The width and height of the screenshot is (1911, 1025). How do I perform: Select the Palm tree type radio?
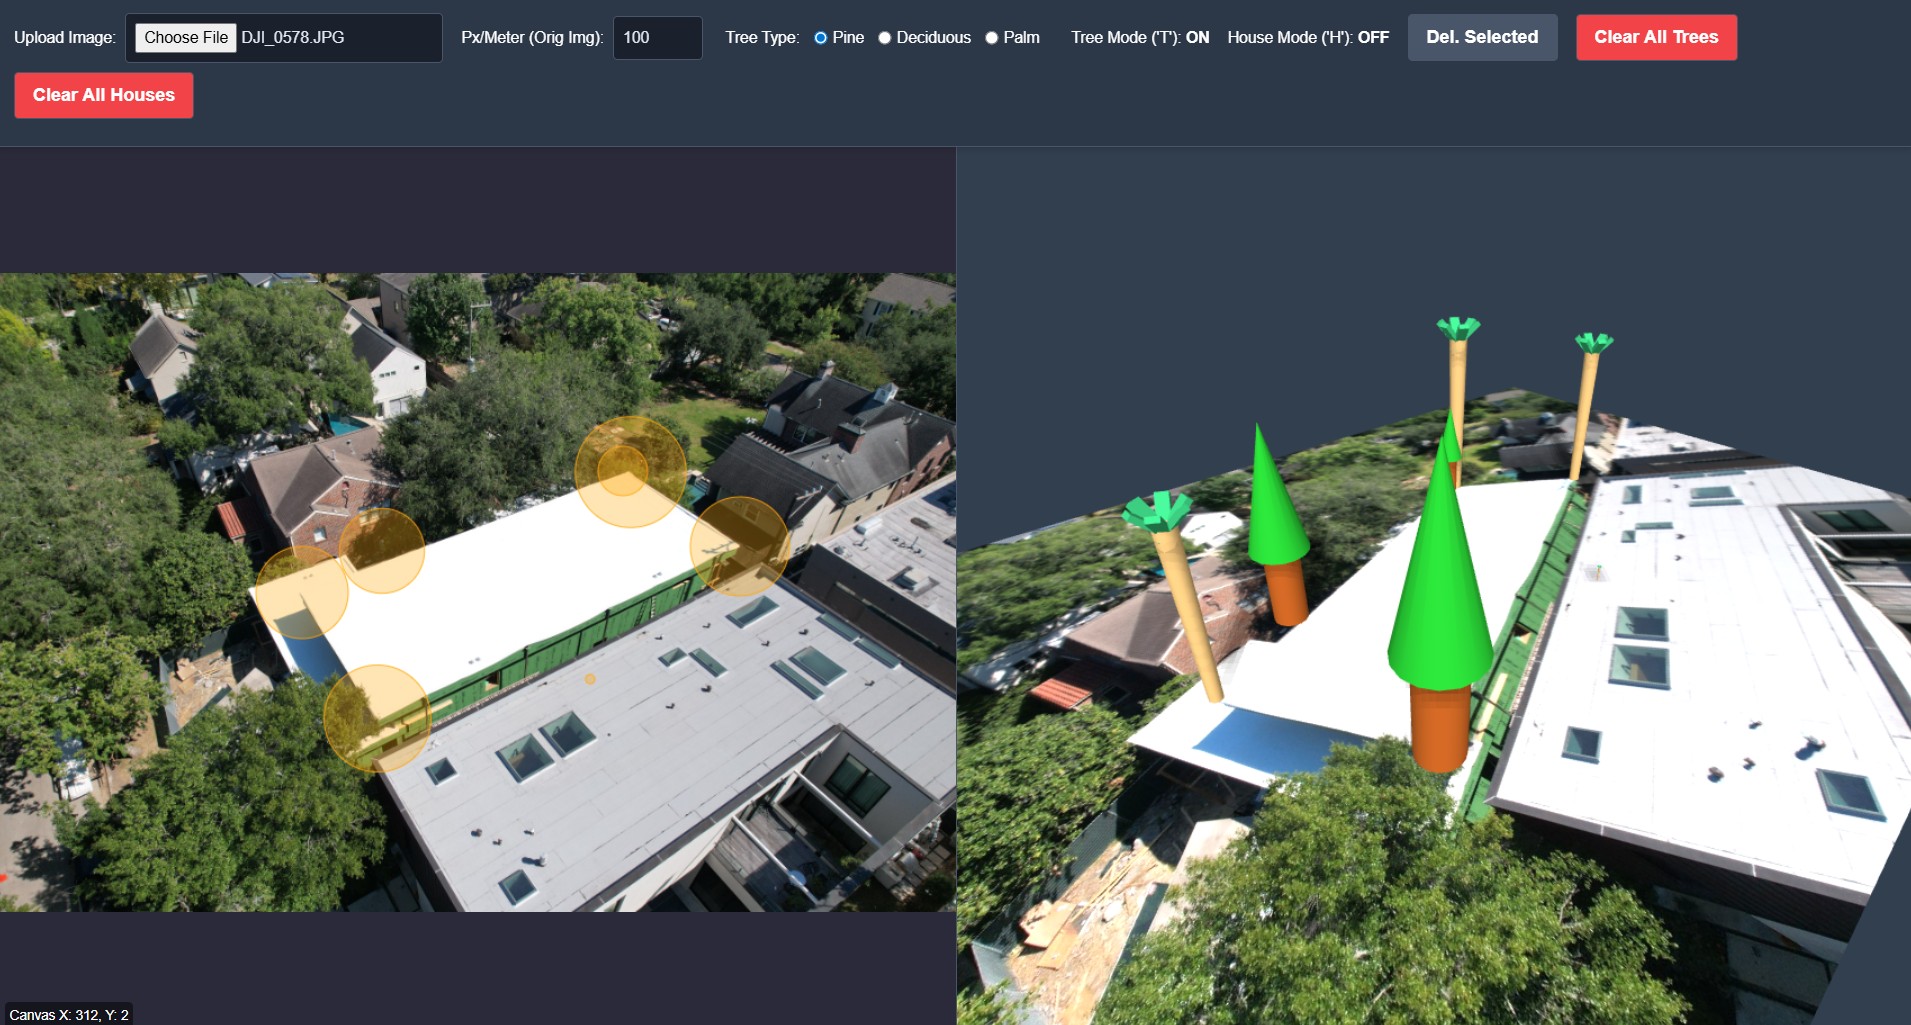[x=992, y=38]
